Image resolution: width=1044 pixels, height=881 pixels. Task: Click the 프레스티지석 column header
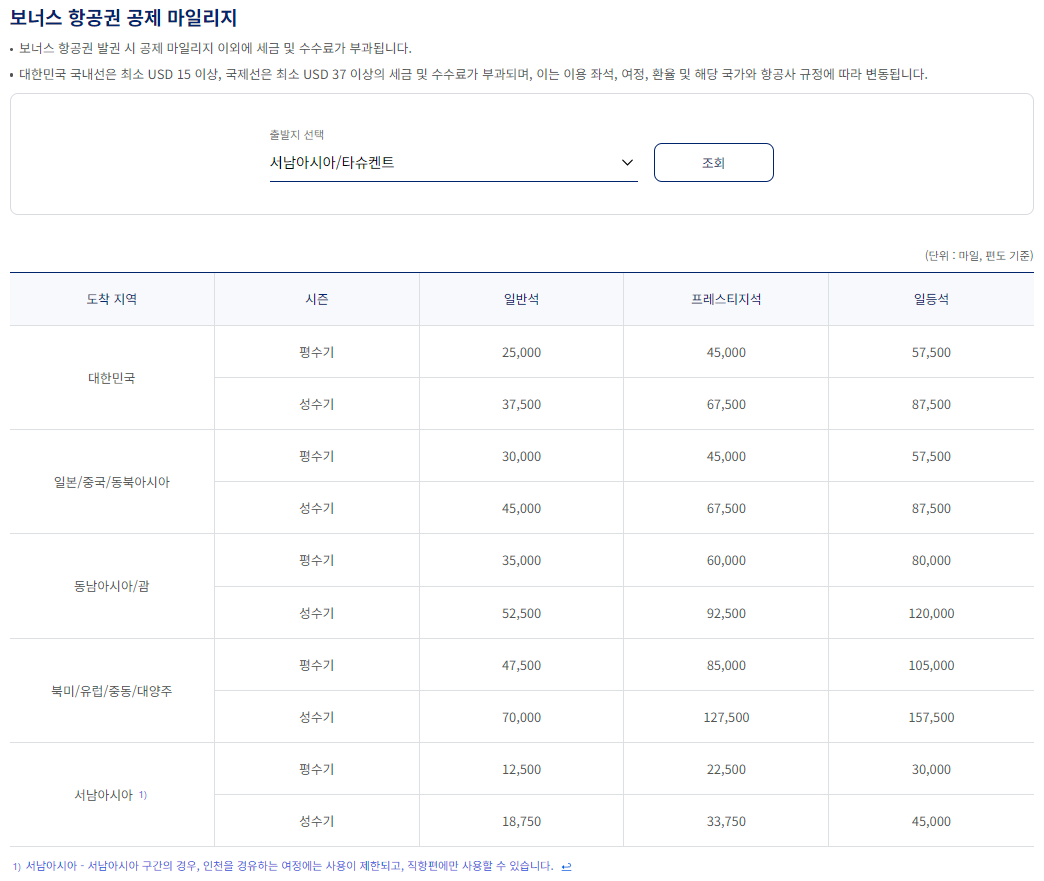click(724, 299)
